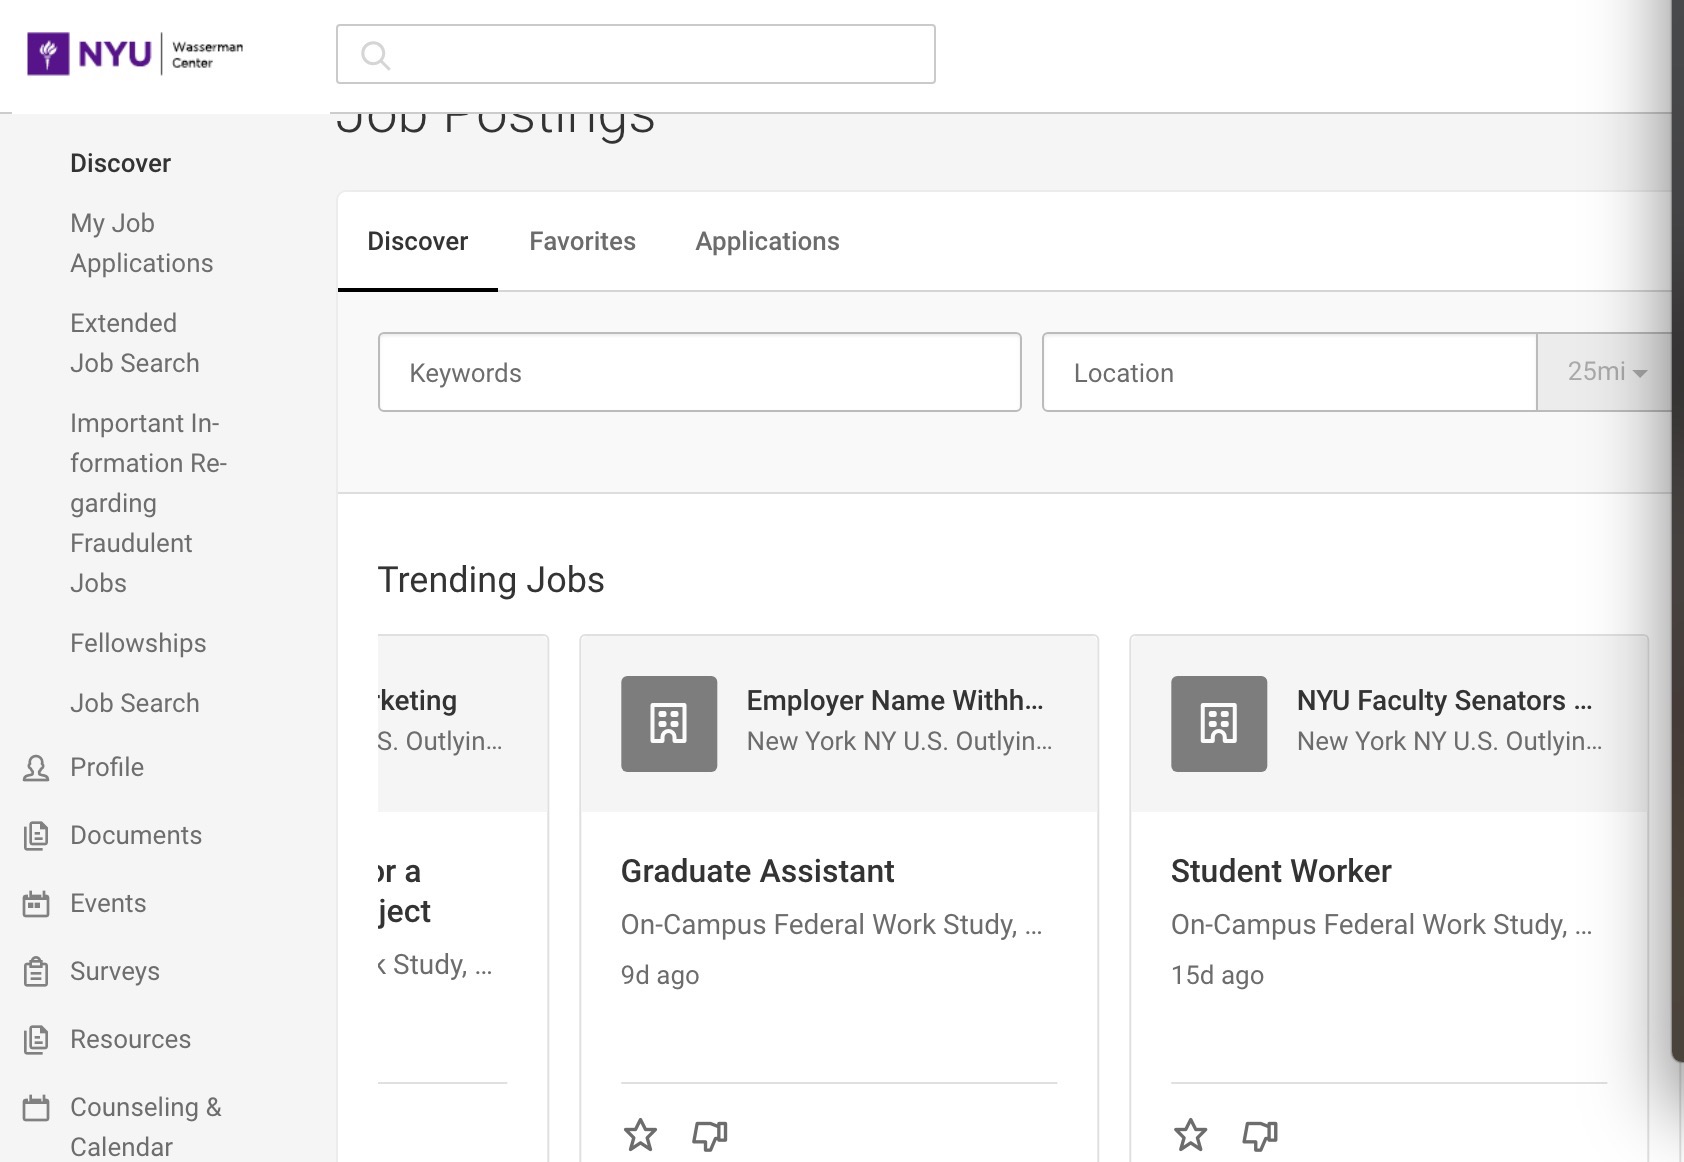The image size is (1684, 1162).
Task: Favorite the Graduate Assistant job with star
Action: 640,1135
